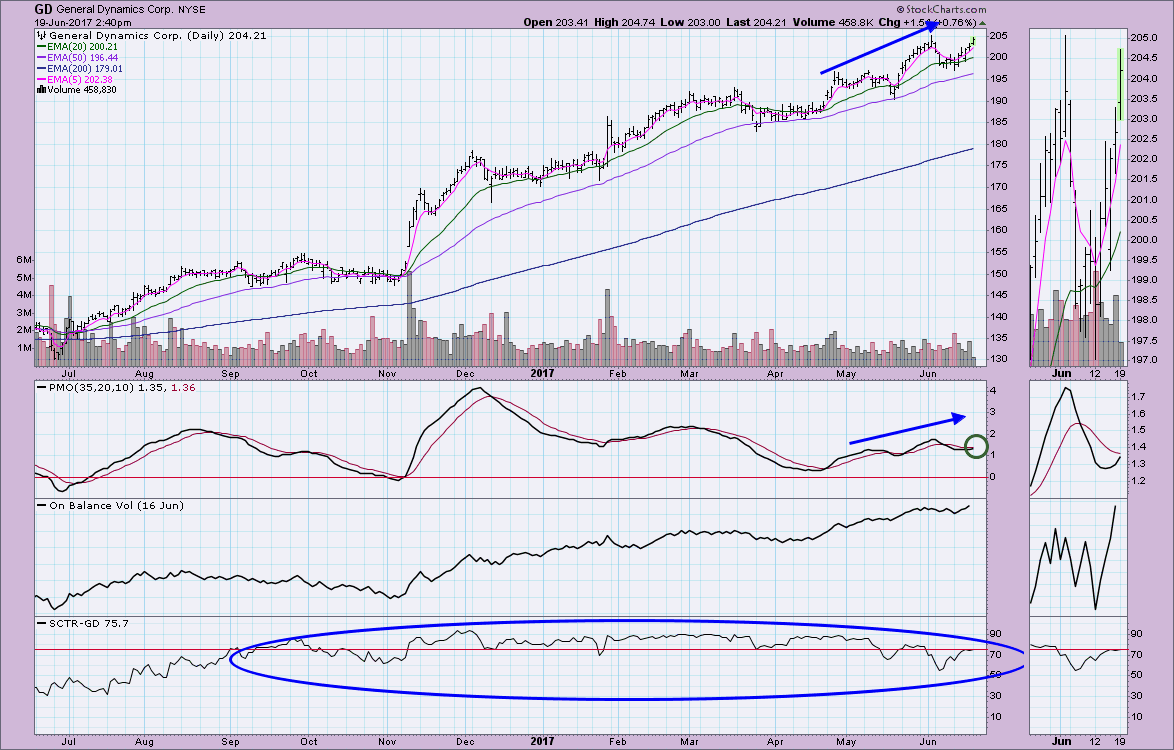Click the bar-chart icon before "General Dynamics Corp. (Daily)"

point(41,35)
